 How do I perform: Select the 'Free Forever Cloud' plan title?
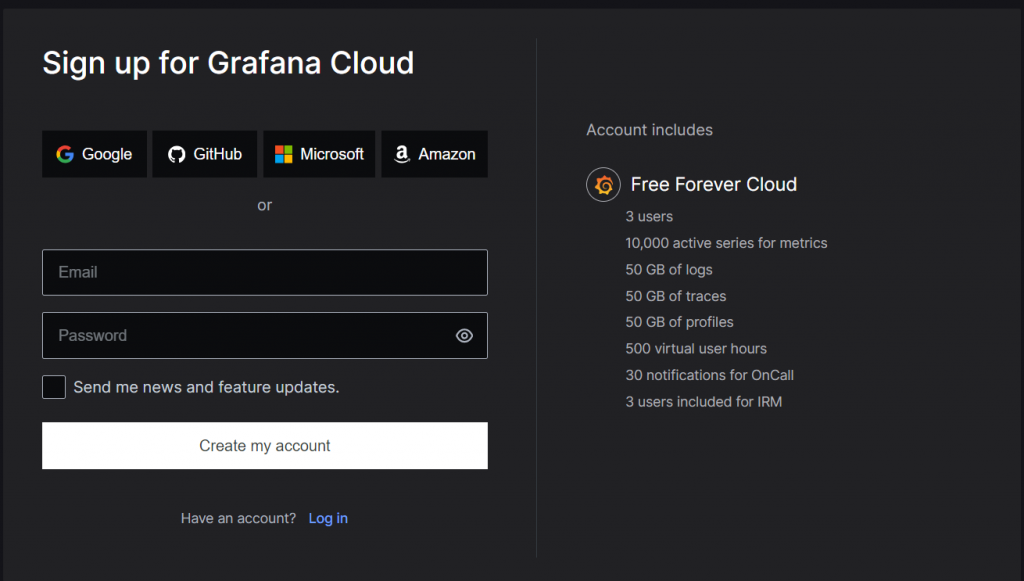(714, 185)
